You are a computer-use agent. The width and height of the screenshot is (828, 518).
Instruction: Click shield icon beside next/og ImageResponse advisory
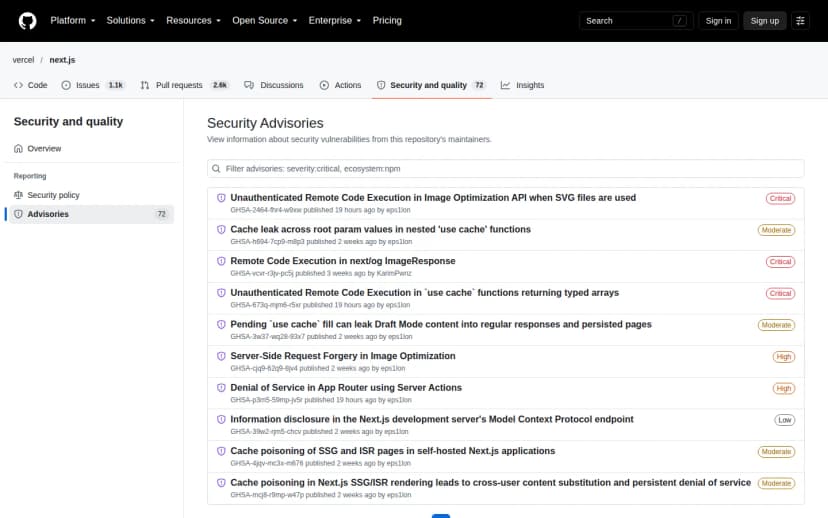[221, 261]
